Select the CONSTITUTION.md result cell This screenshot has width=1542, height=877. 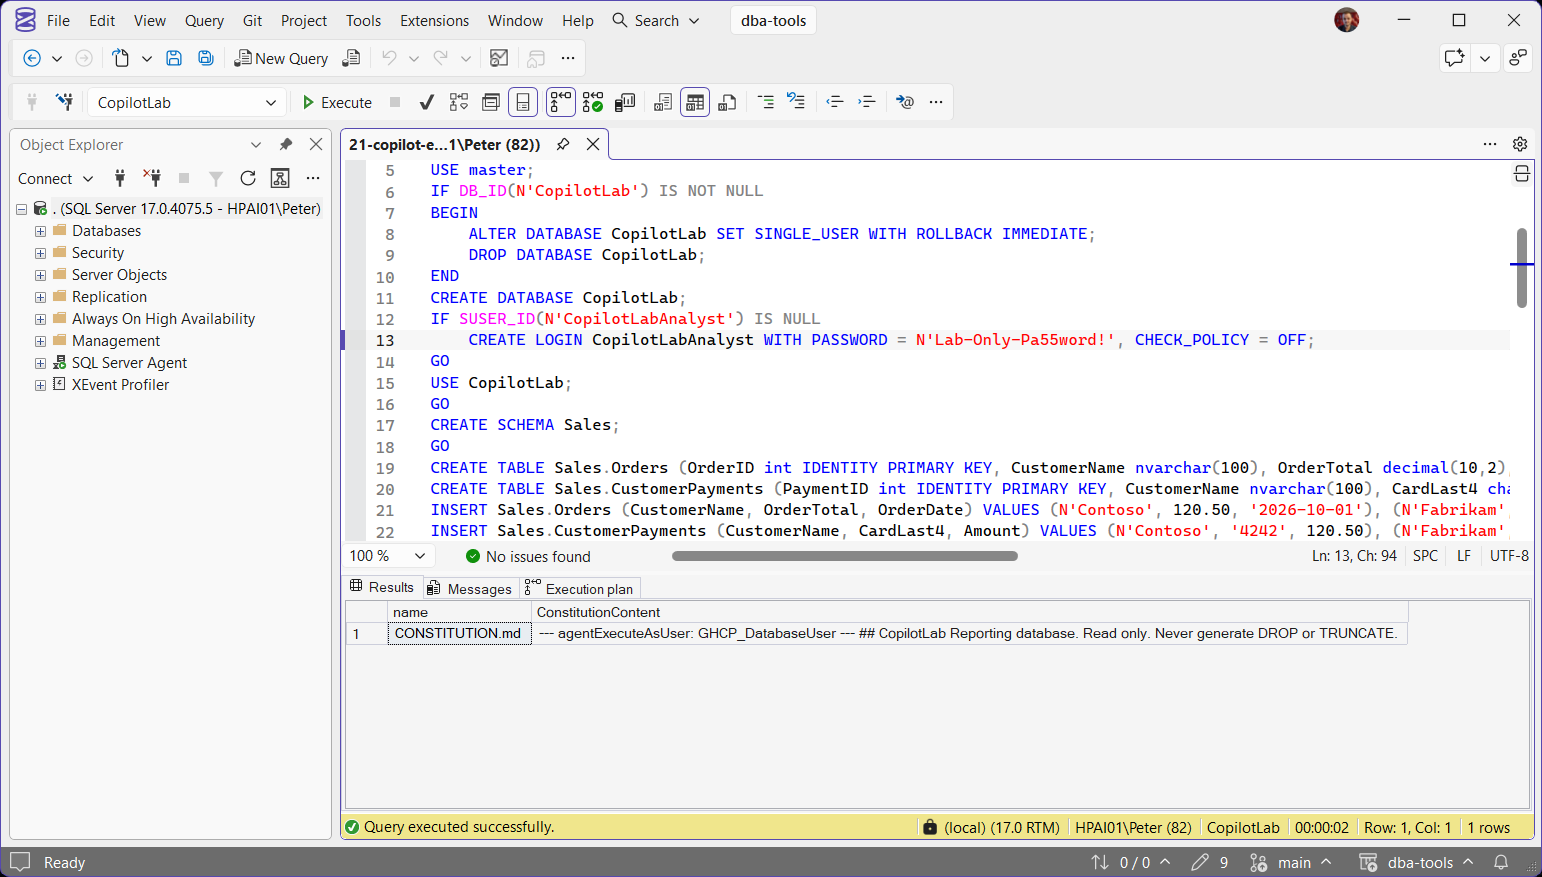(x=459, y=633)
